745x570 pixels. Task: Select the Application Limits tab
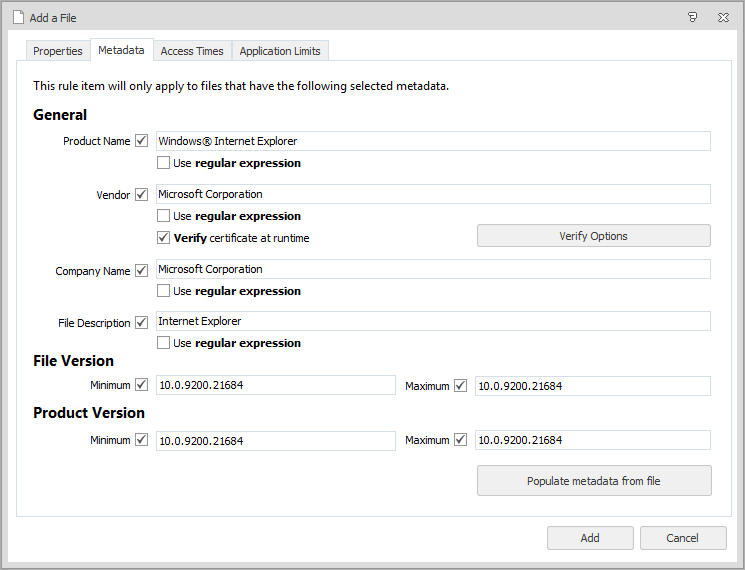[x=280, y=51]
